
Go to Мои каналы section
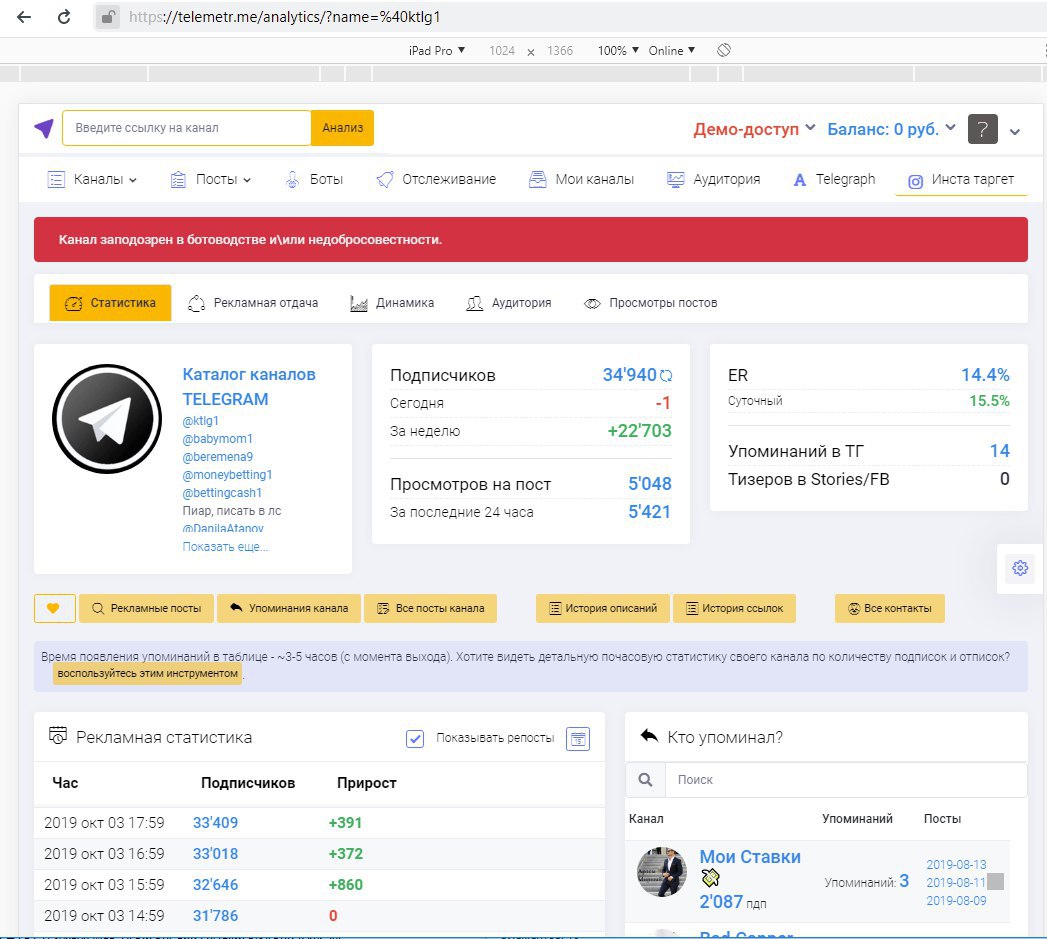[581, 179]
